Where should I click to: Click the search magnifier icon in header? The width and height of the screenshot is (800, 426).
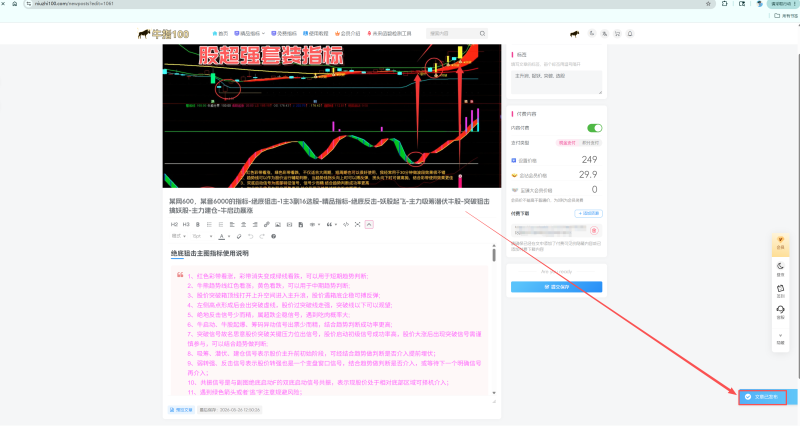click(x=482, y=34)
